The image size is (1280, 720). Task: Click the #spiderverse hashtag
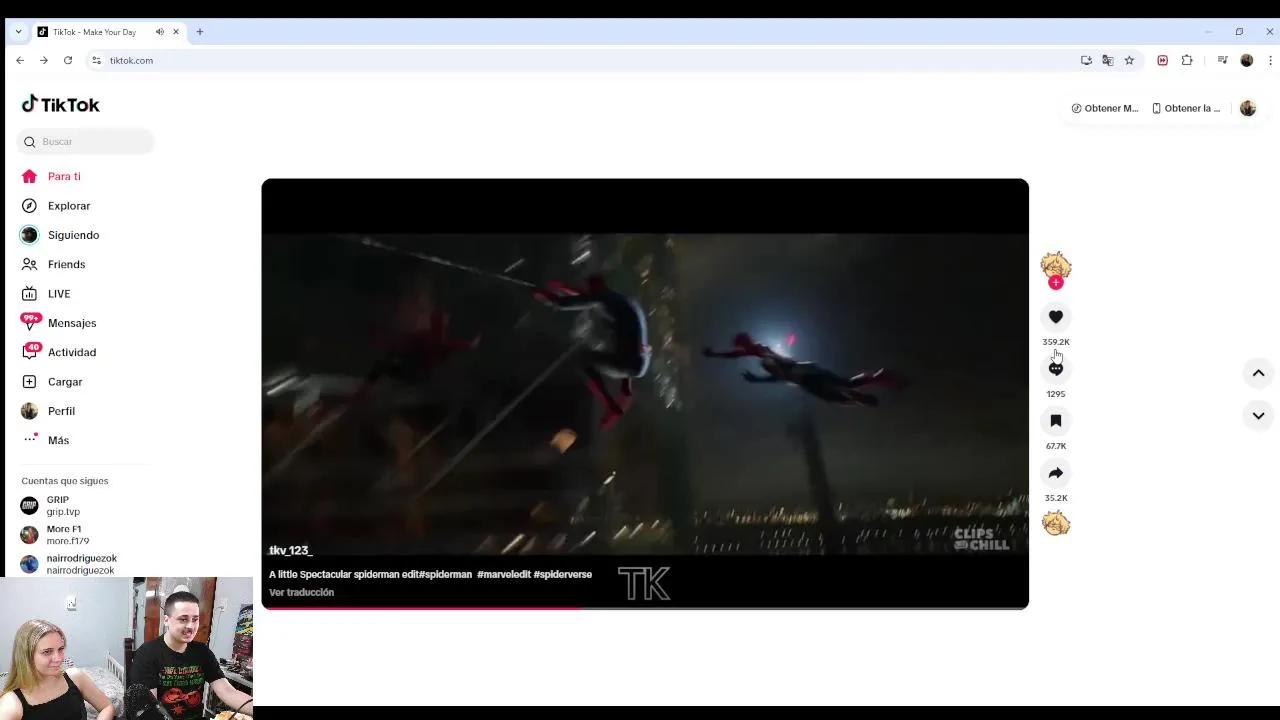(563, 575)
